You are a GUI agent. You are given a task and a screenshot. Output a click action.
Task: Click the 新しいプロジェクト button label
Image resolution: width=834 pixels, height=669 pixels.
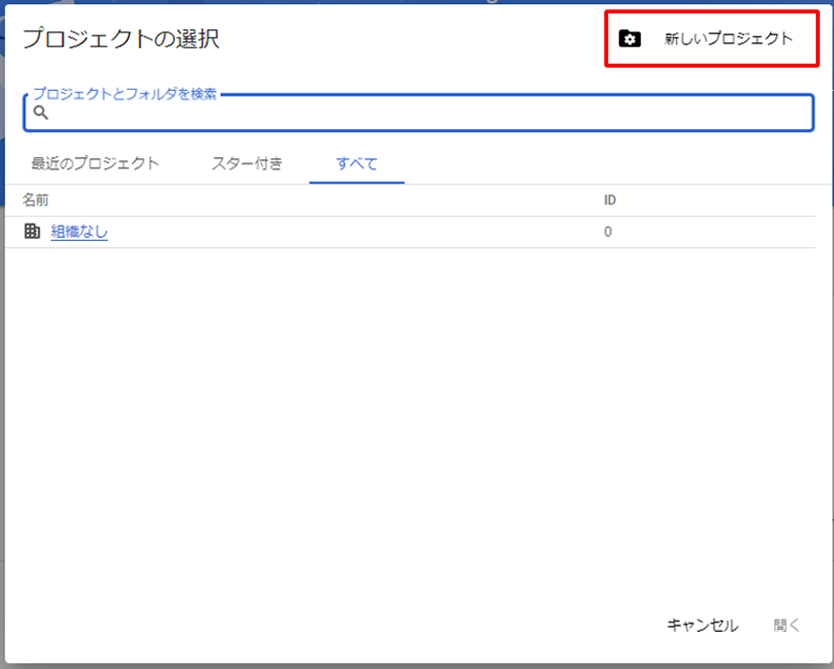pos(728,39)
